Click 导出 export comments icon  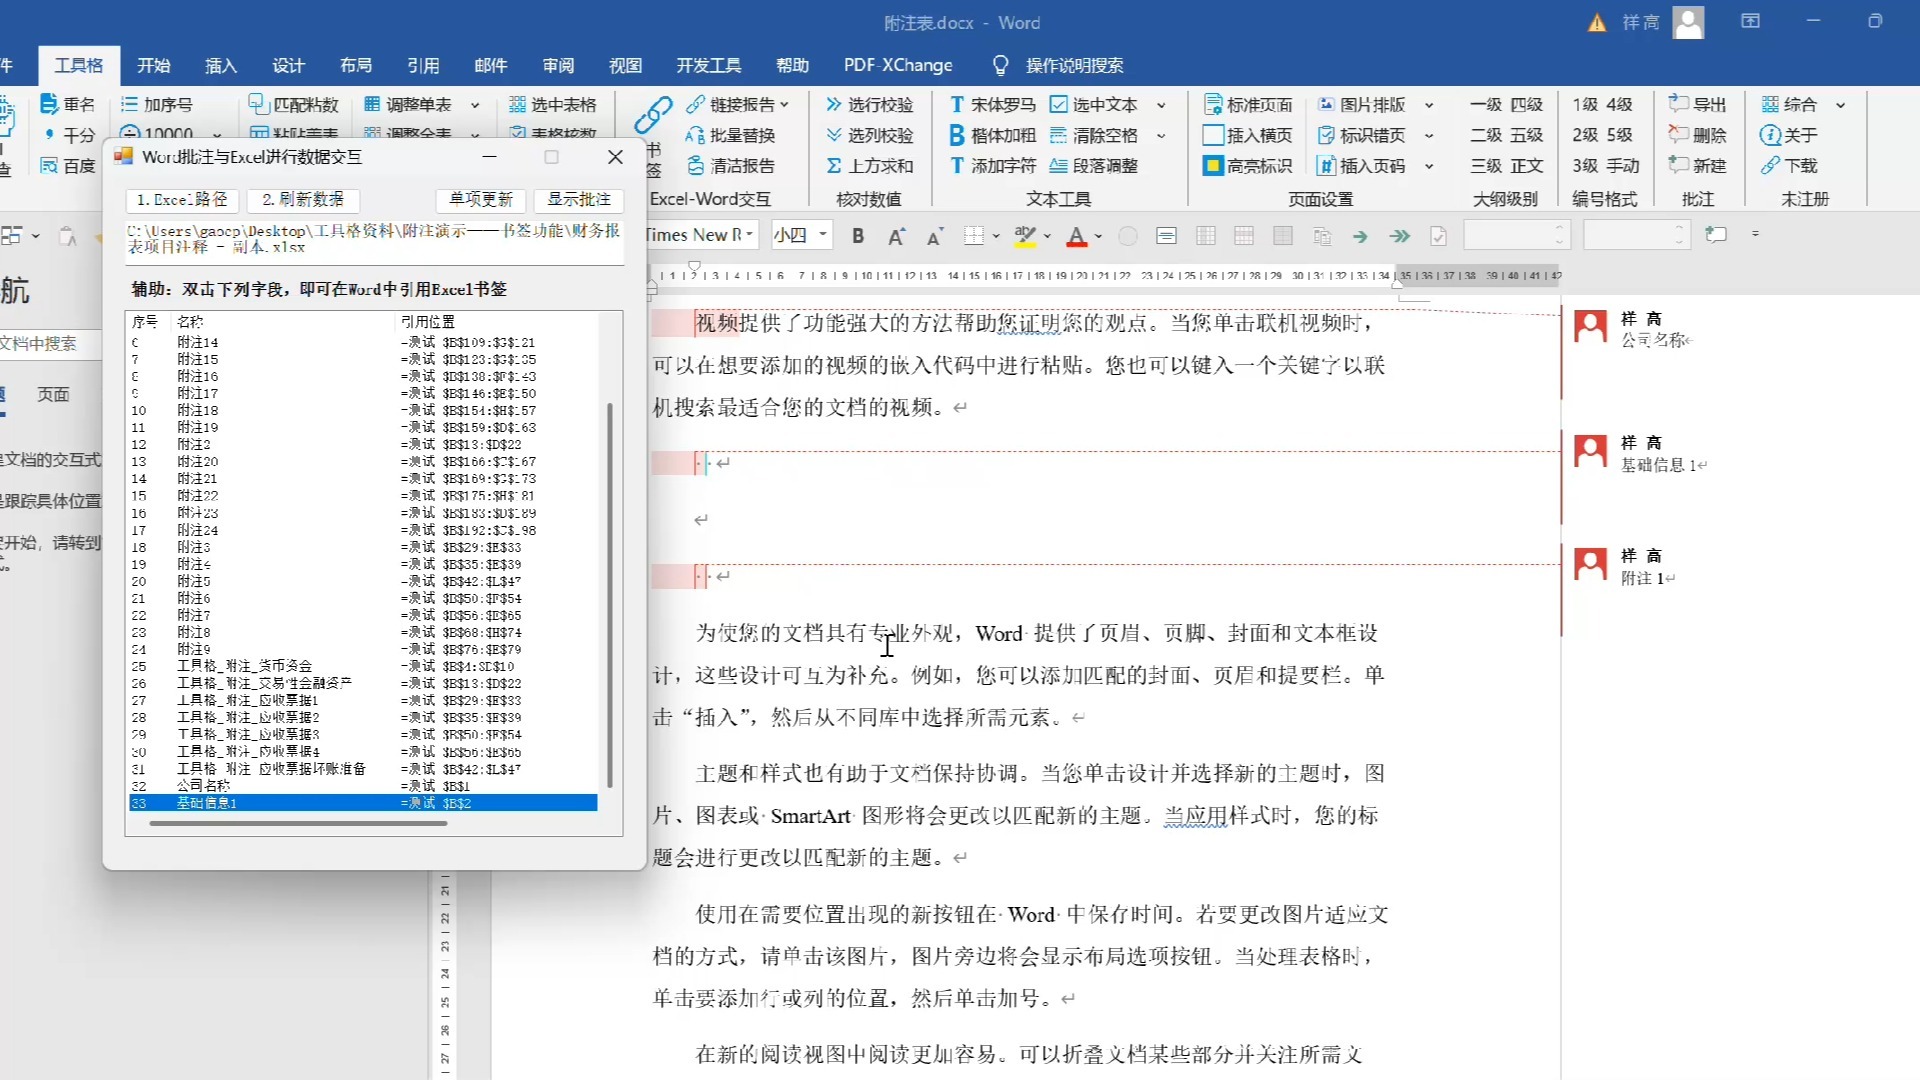pos(1677,105)
